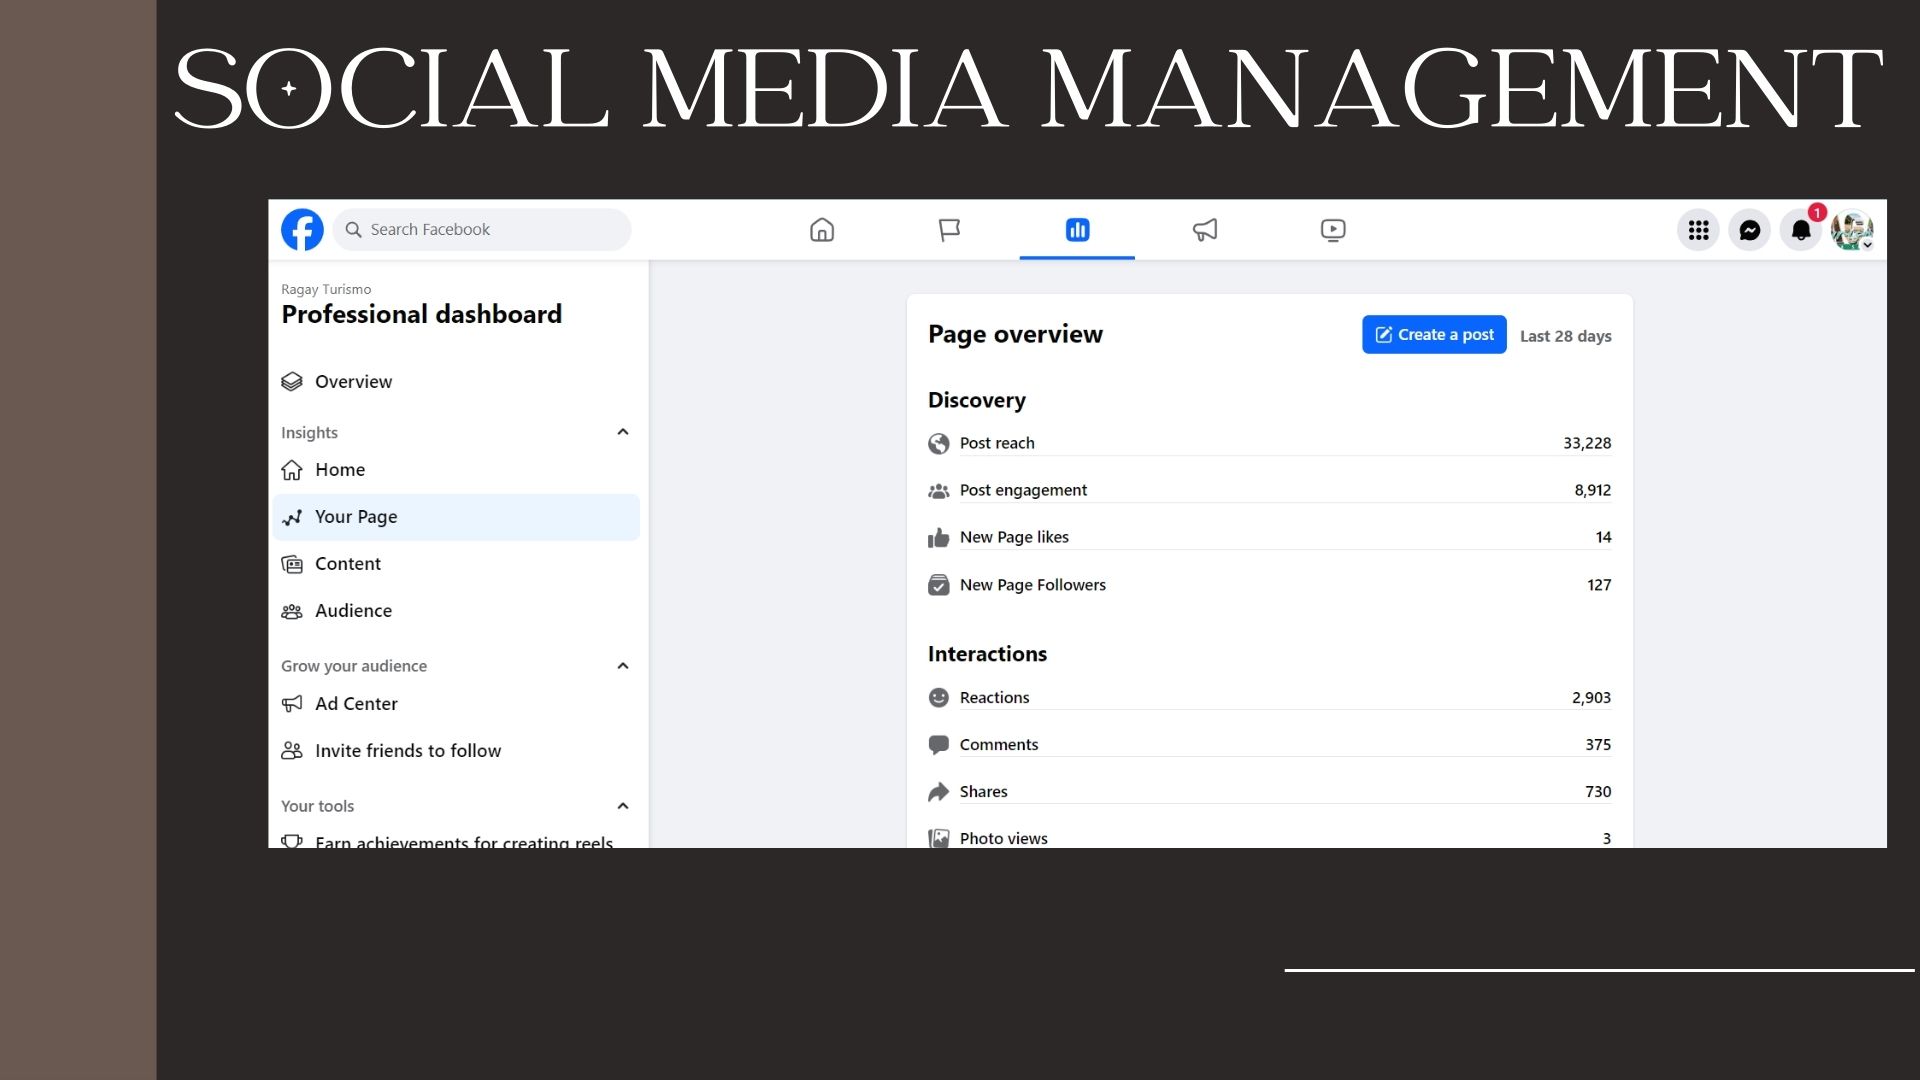Screen dimensions: 1920x1080
Task: Open the Pages flag icon
Action: [949, 230]
